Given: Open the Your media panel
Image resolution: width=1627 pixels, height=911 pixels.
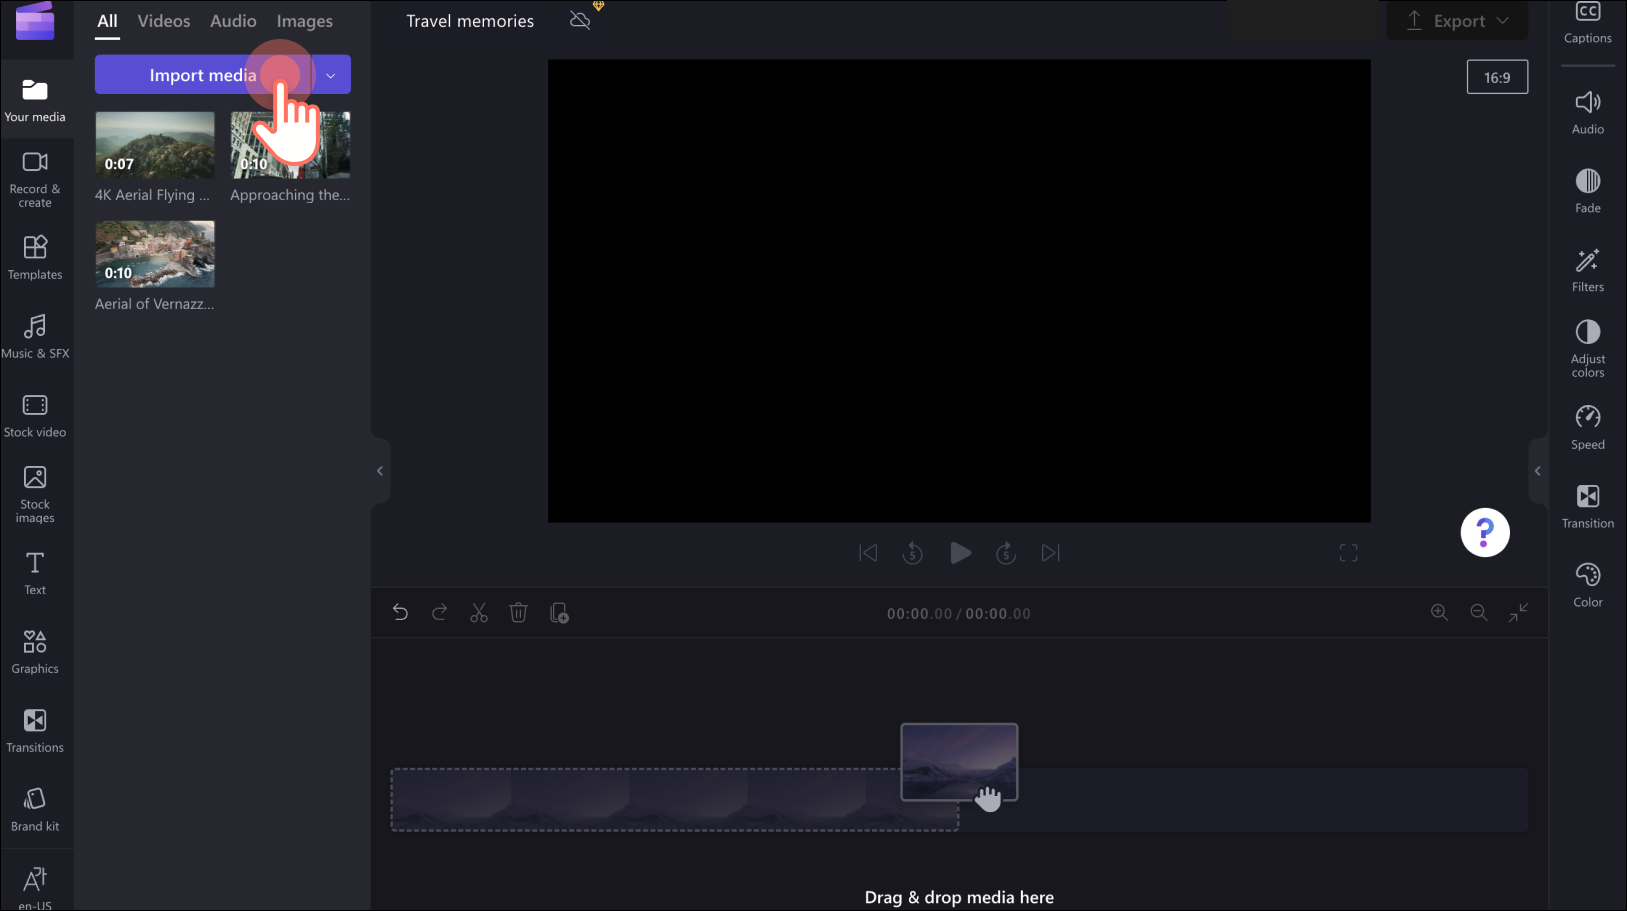Looking at the screenshot, I should pos(35,100).
